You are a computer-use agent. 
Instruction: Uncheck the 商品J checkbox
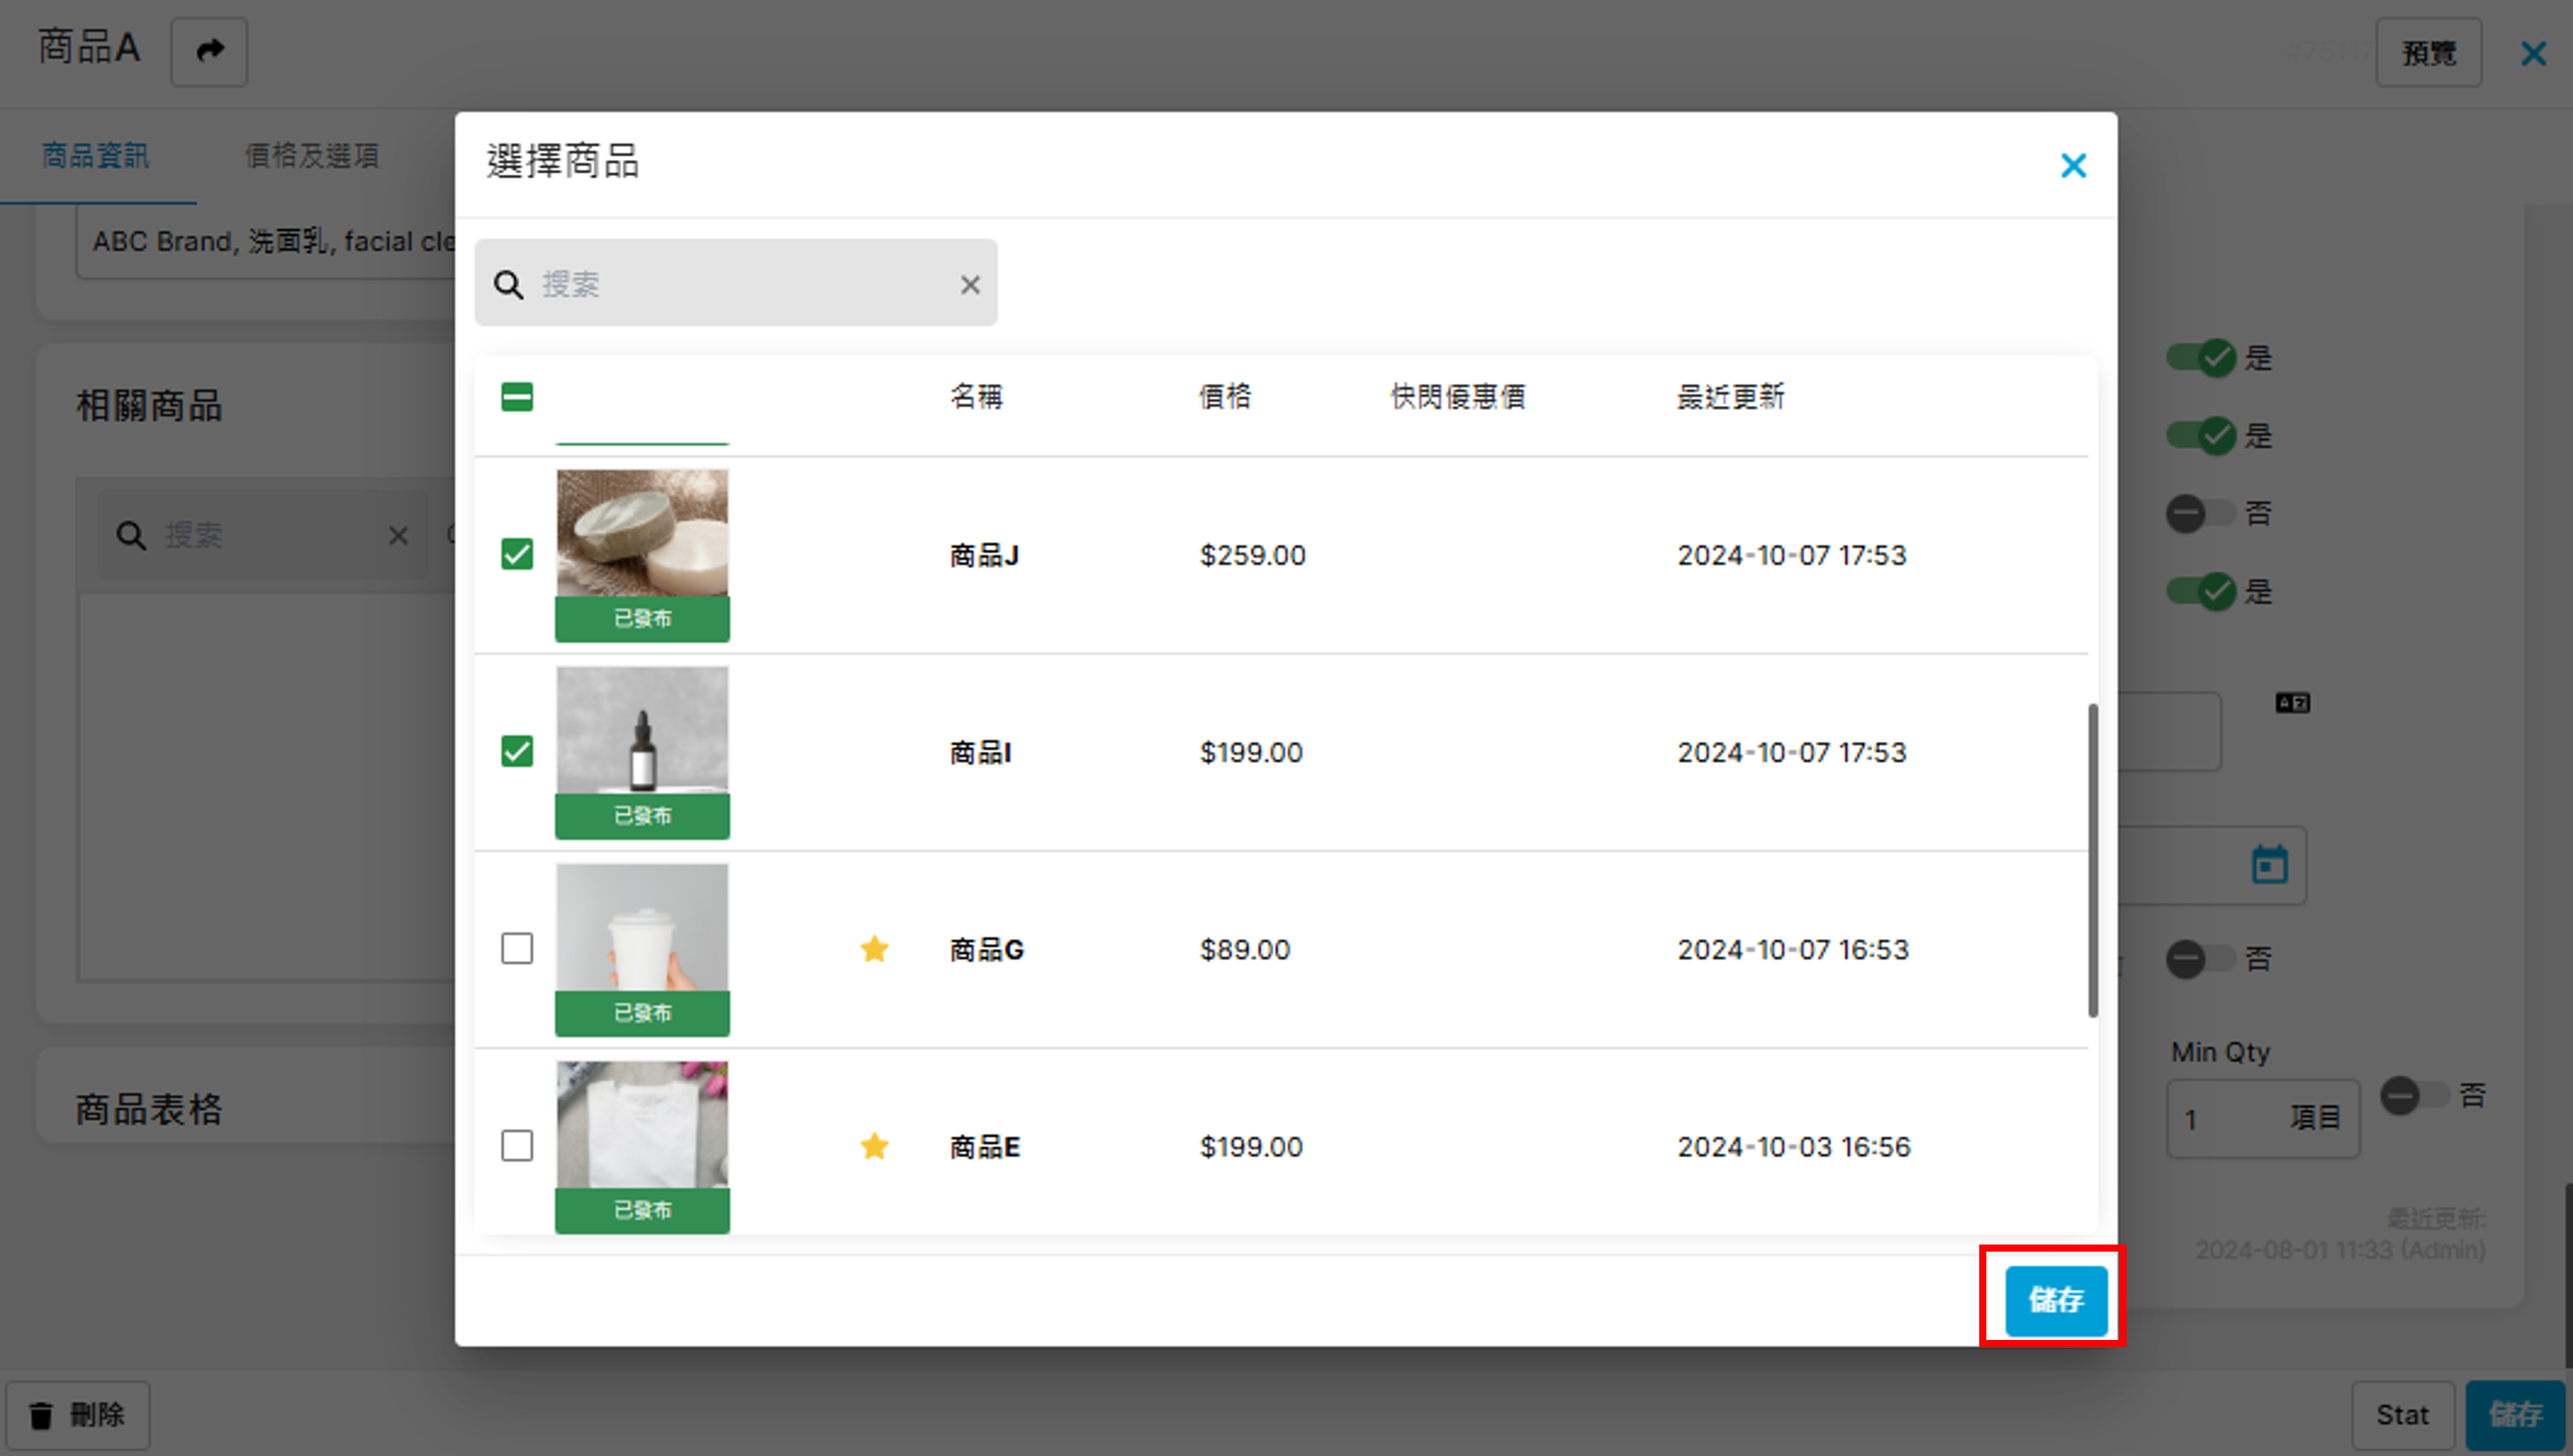(x=517, y=554)
